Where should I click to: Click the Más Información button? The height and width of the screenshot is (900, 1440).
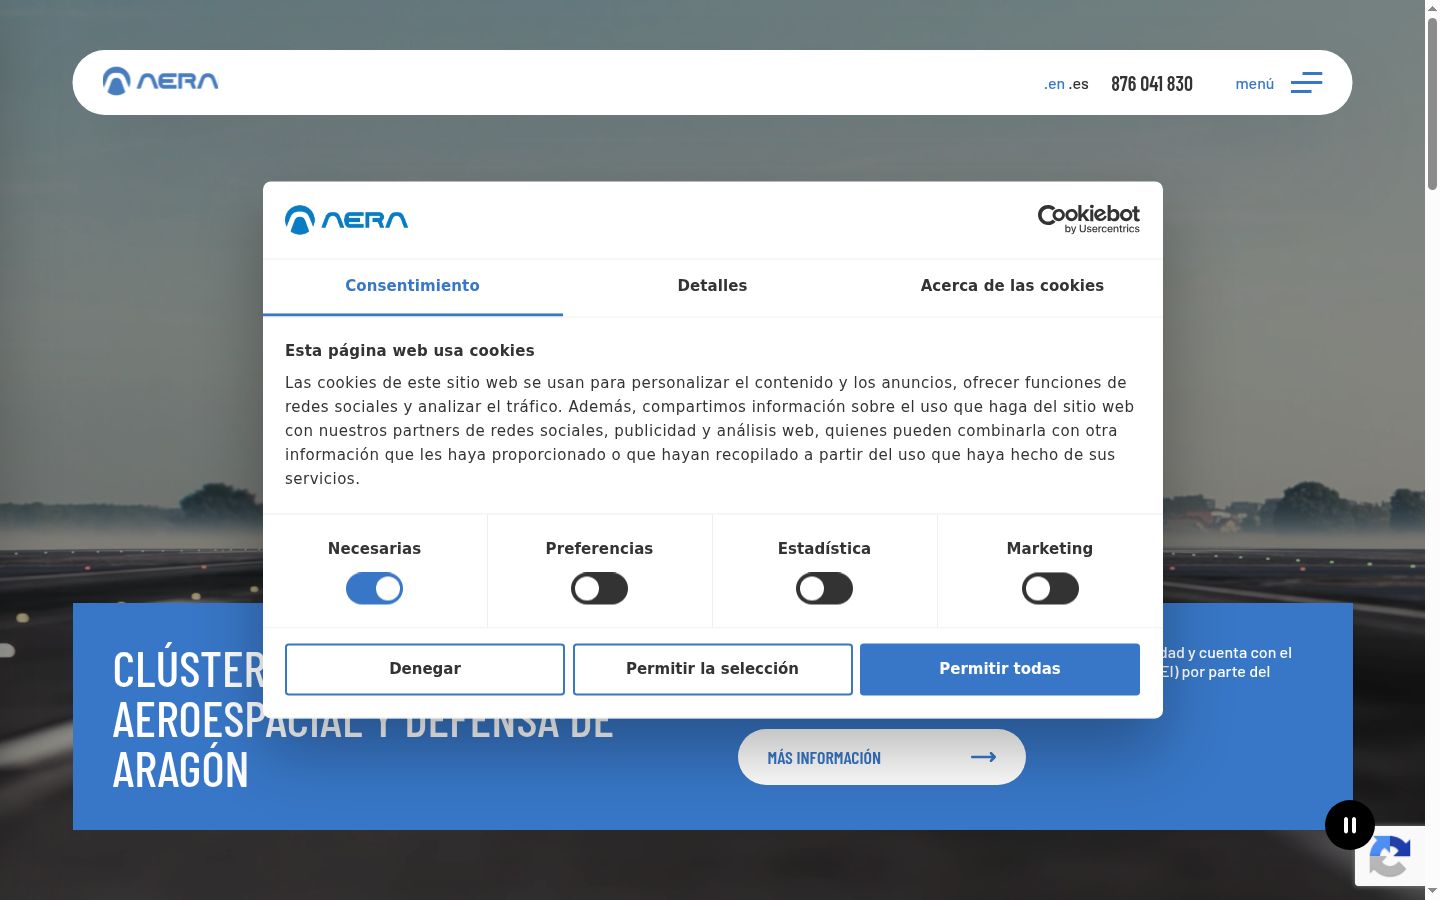[x=882, y=757]
